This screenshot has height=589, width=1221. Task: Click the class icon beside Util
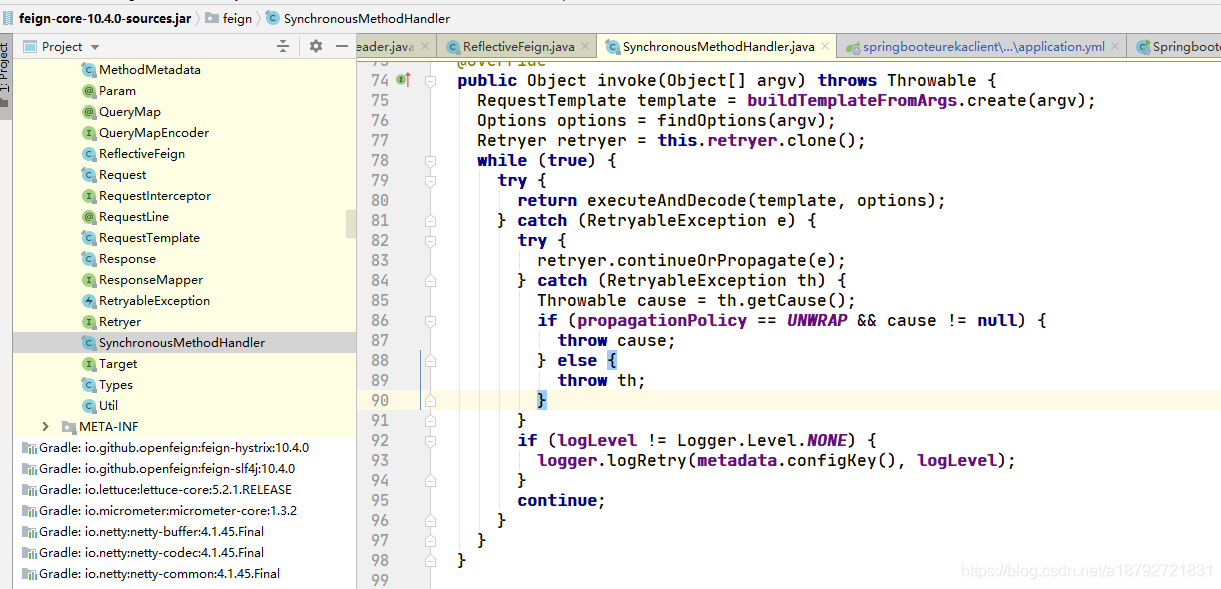(x=89, y=406)
